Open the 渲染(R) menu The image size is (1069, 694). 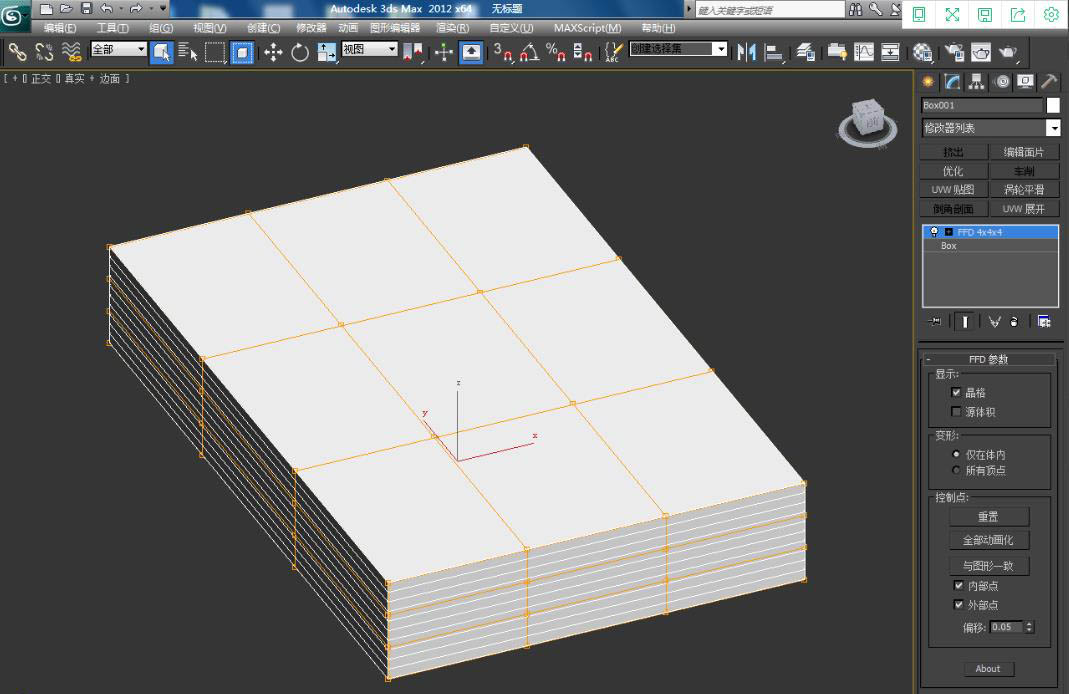pyautogui.click(x=453, y=28)
